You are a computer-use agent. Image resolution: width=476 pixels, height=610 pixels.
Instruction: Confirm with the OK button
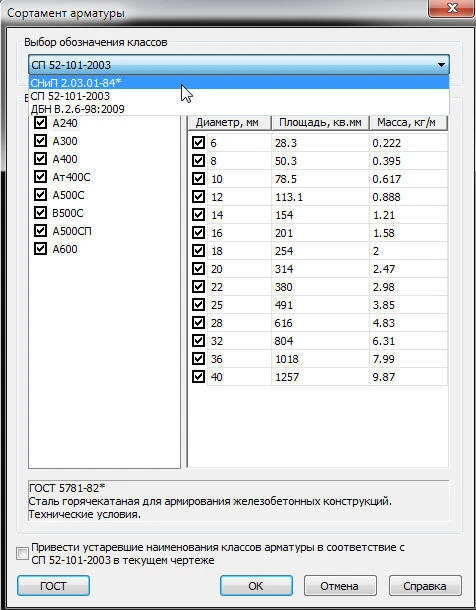tap(256, 586)
